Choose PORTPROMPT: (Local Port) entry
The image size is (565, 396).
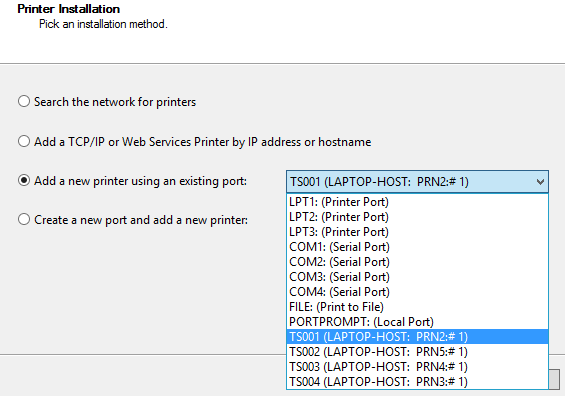pos(417,322)
